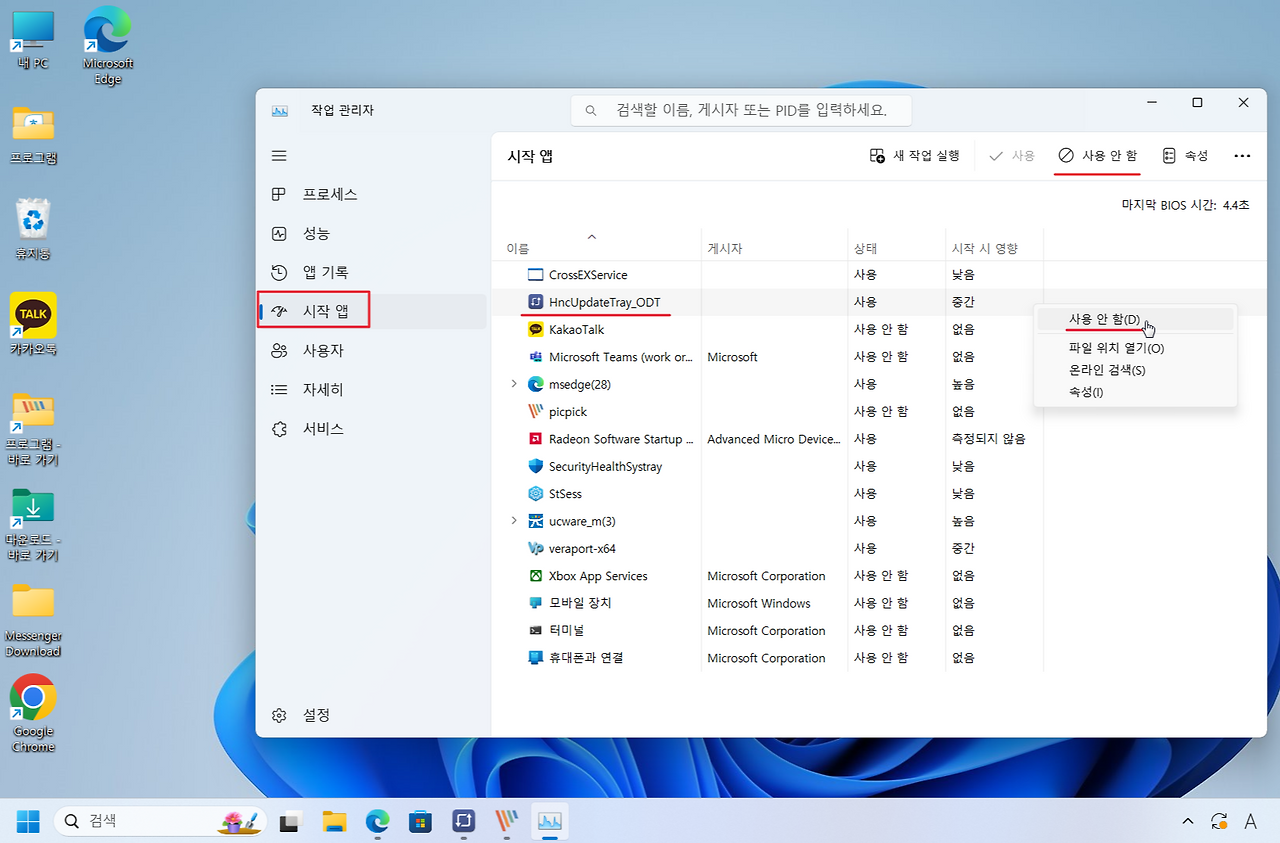Switch to the 성능 page
The image size is (1280, 843).
[372, 233]
